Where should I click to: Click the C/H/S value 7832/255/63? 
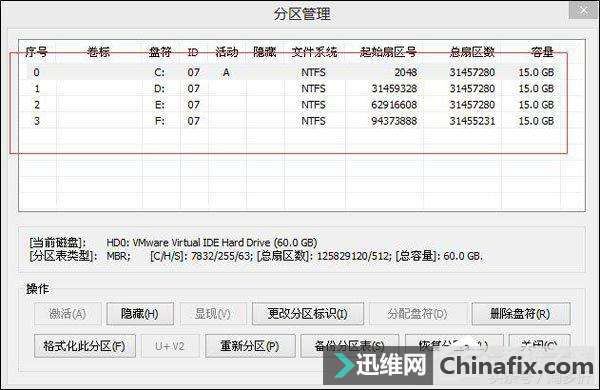[x=222, y=256]
